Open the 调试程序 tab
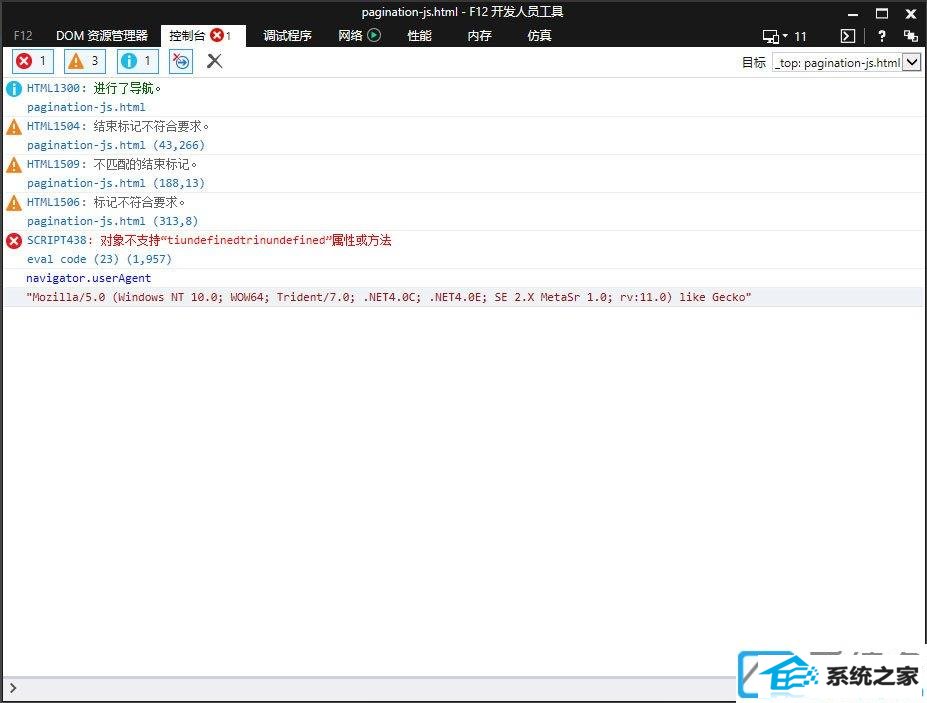The width and height of the screenshot is (927, 703). [x=287, y=35]
